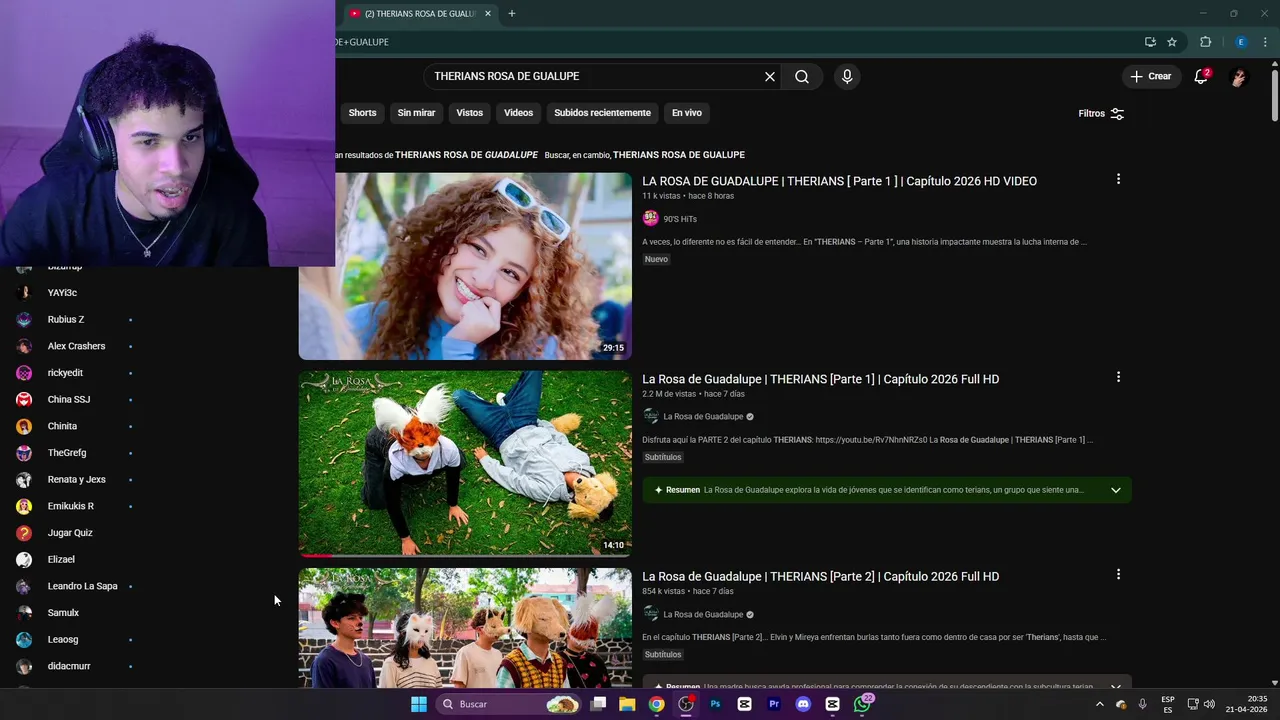Viewport: 1280px width, 720px height.
Task: Click the 90'S HiTs channel avatar
Action: click(650, 218)
